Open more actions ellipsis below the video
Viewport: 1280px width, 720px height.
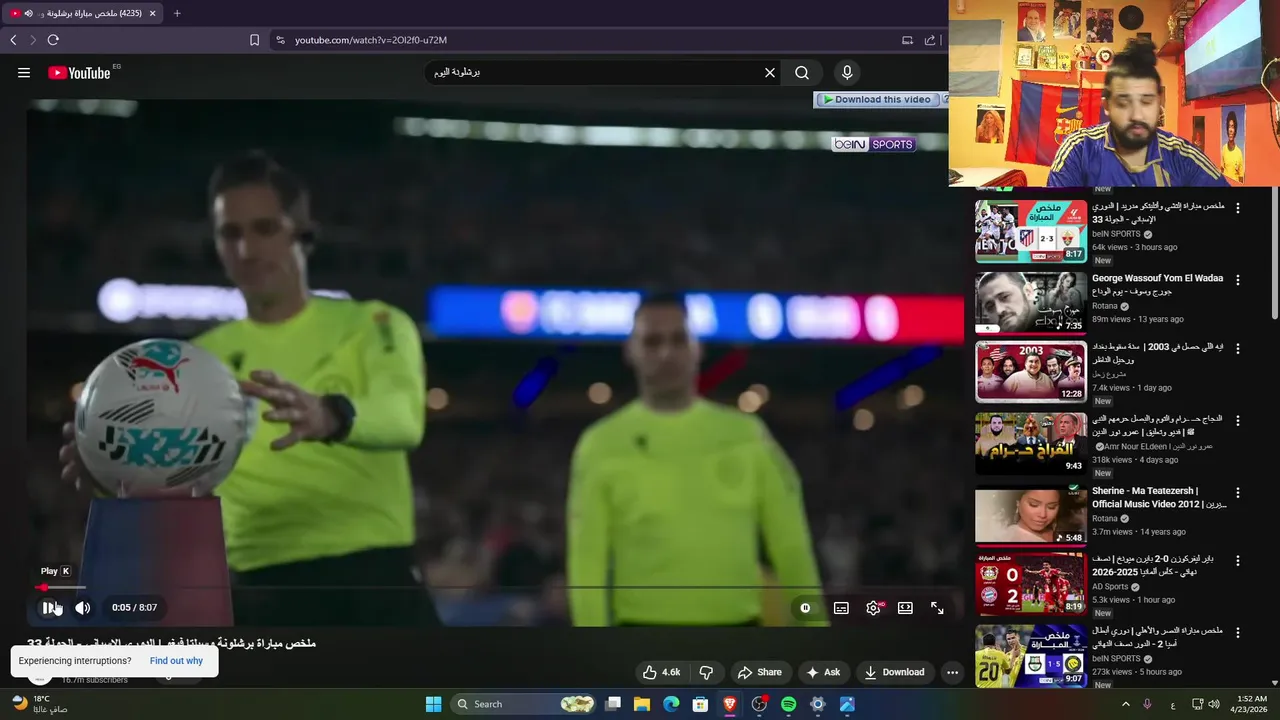(x=952, y=672)
